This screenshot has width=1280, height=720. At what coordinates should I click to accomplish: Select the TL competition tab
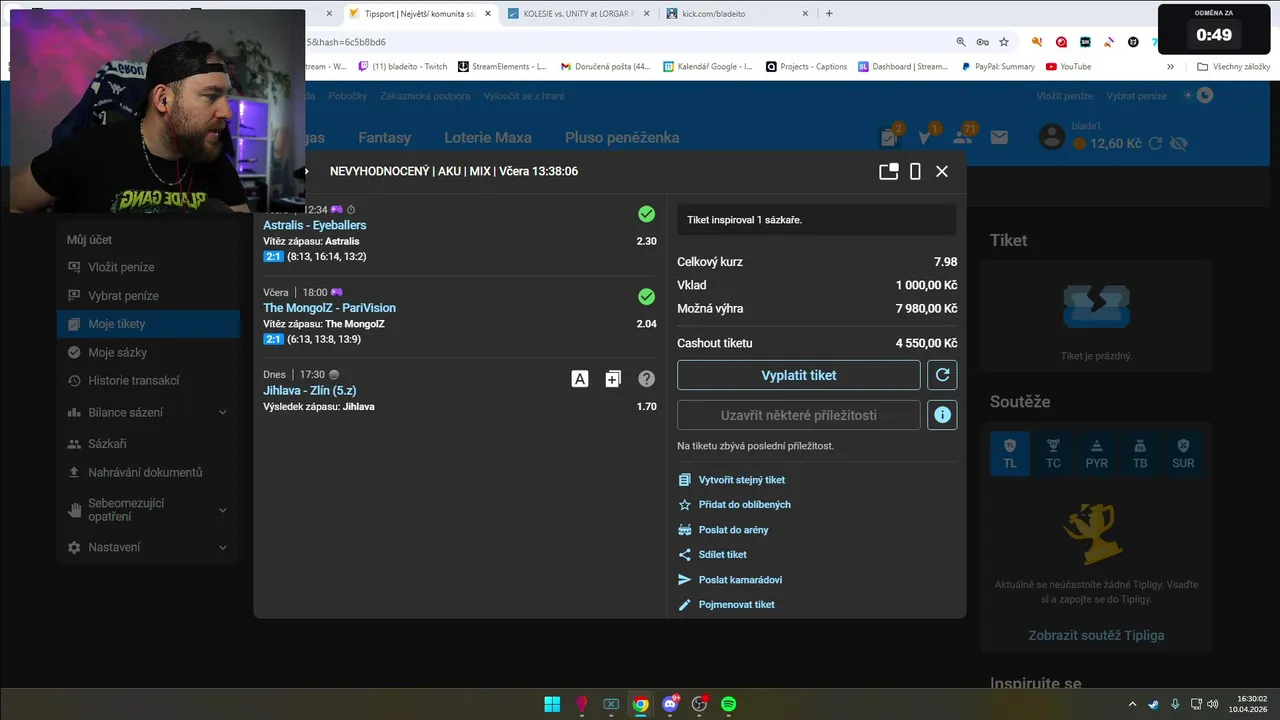[1010, 453]
